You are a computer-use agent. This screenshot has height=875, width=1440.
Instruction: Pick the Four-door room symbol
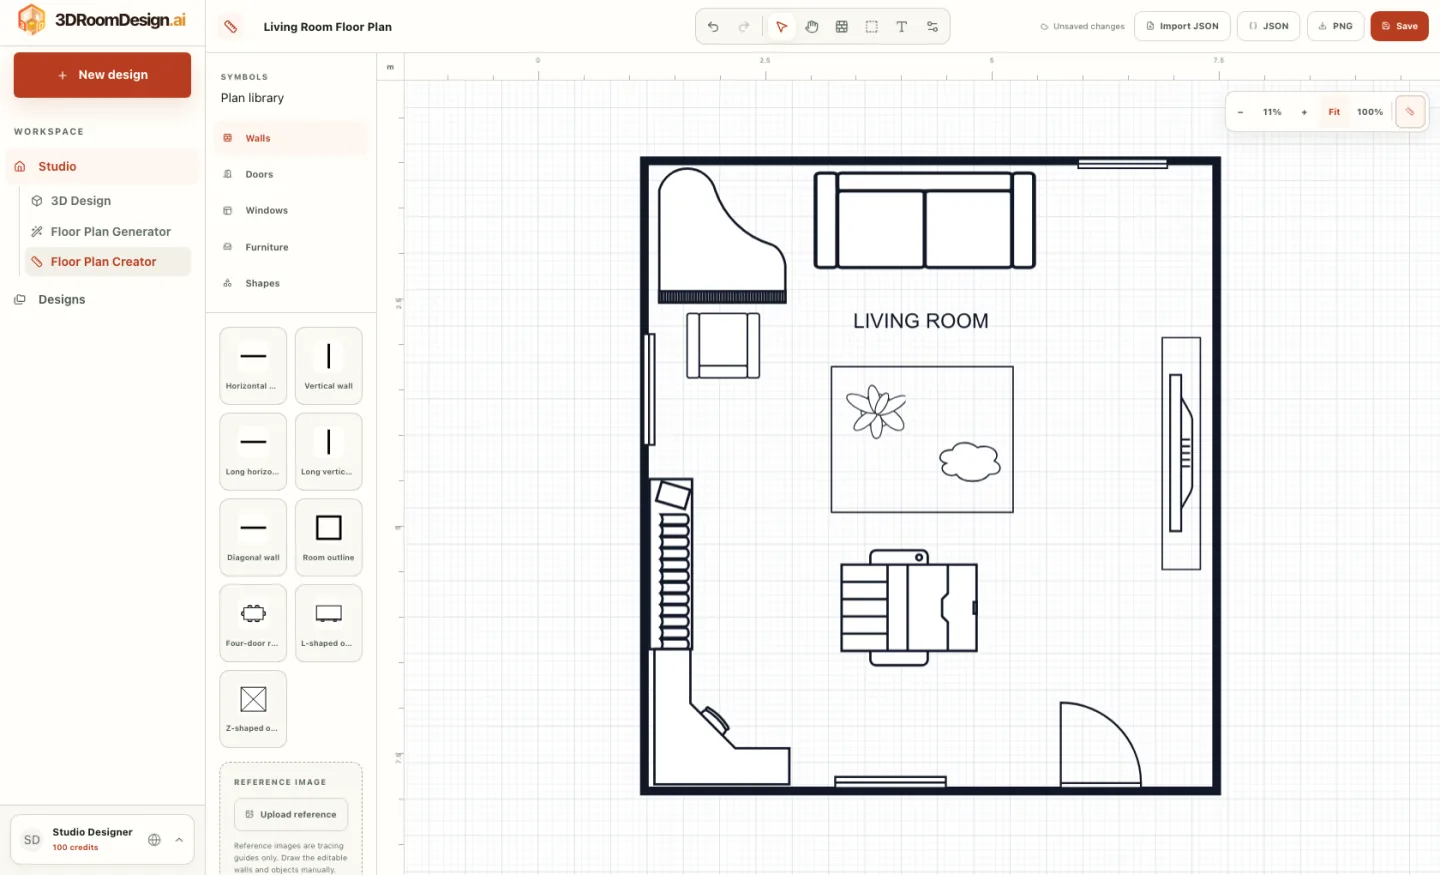(x=253, y=623)
